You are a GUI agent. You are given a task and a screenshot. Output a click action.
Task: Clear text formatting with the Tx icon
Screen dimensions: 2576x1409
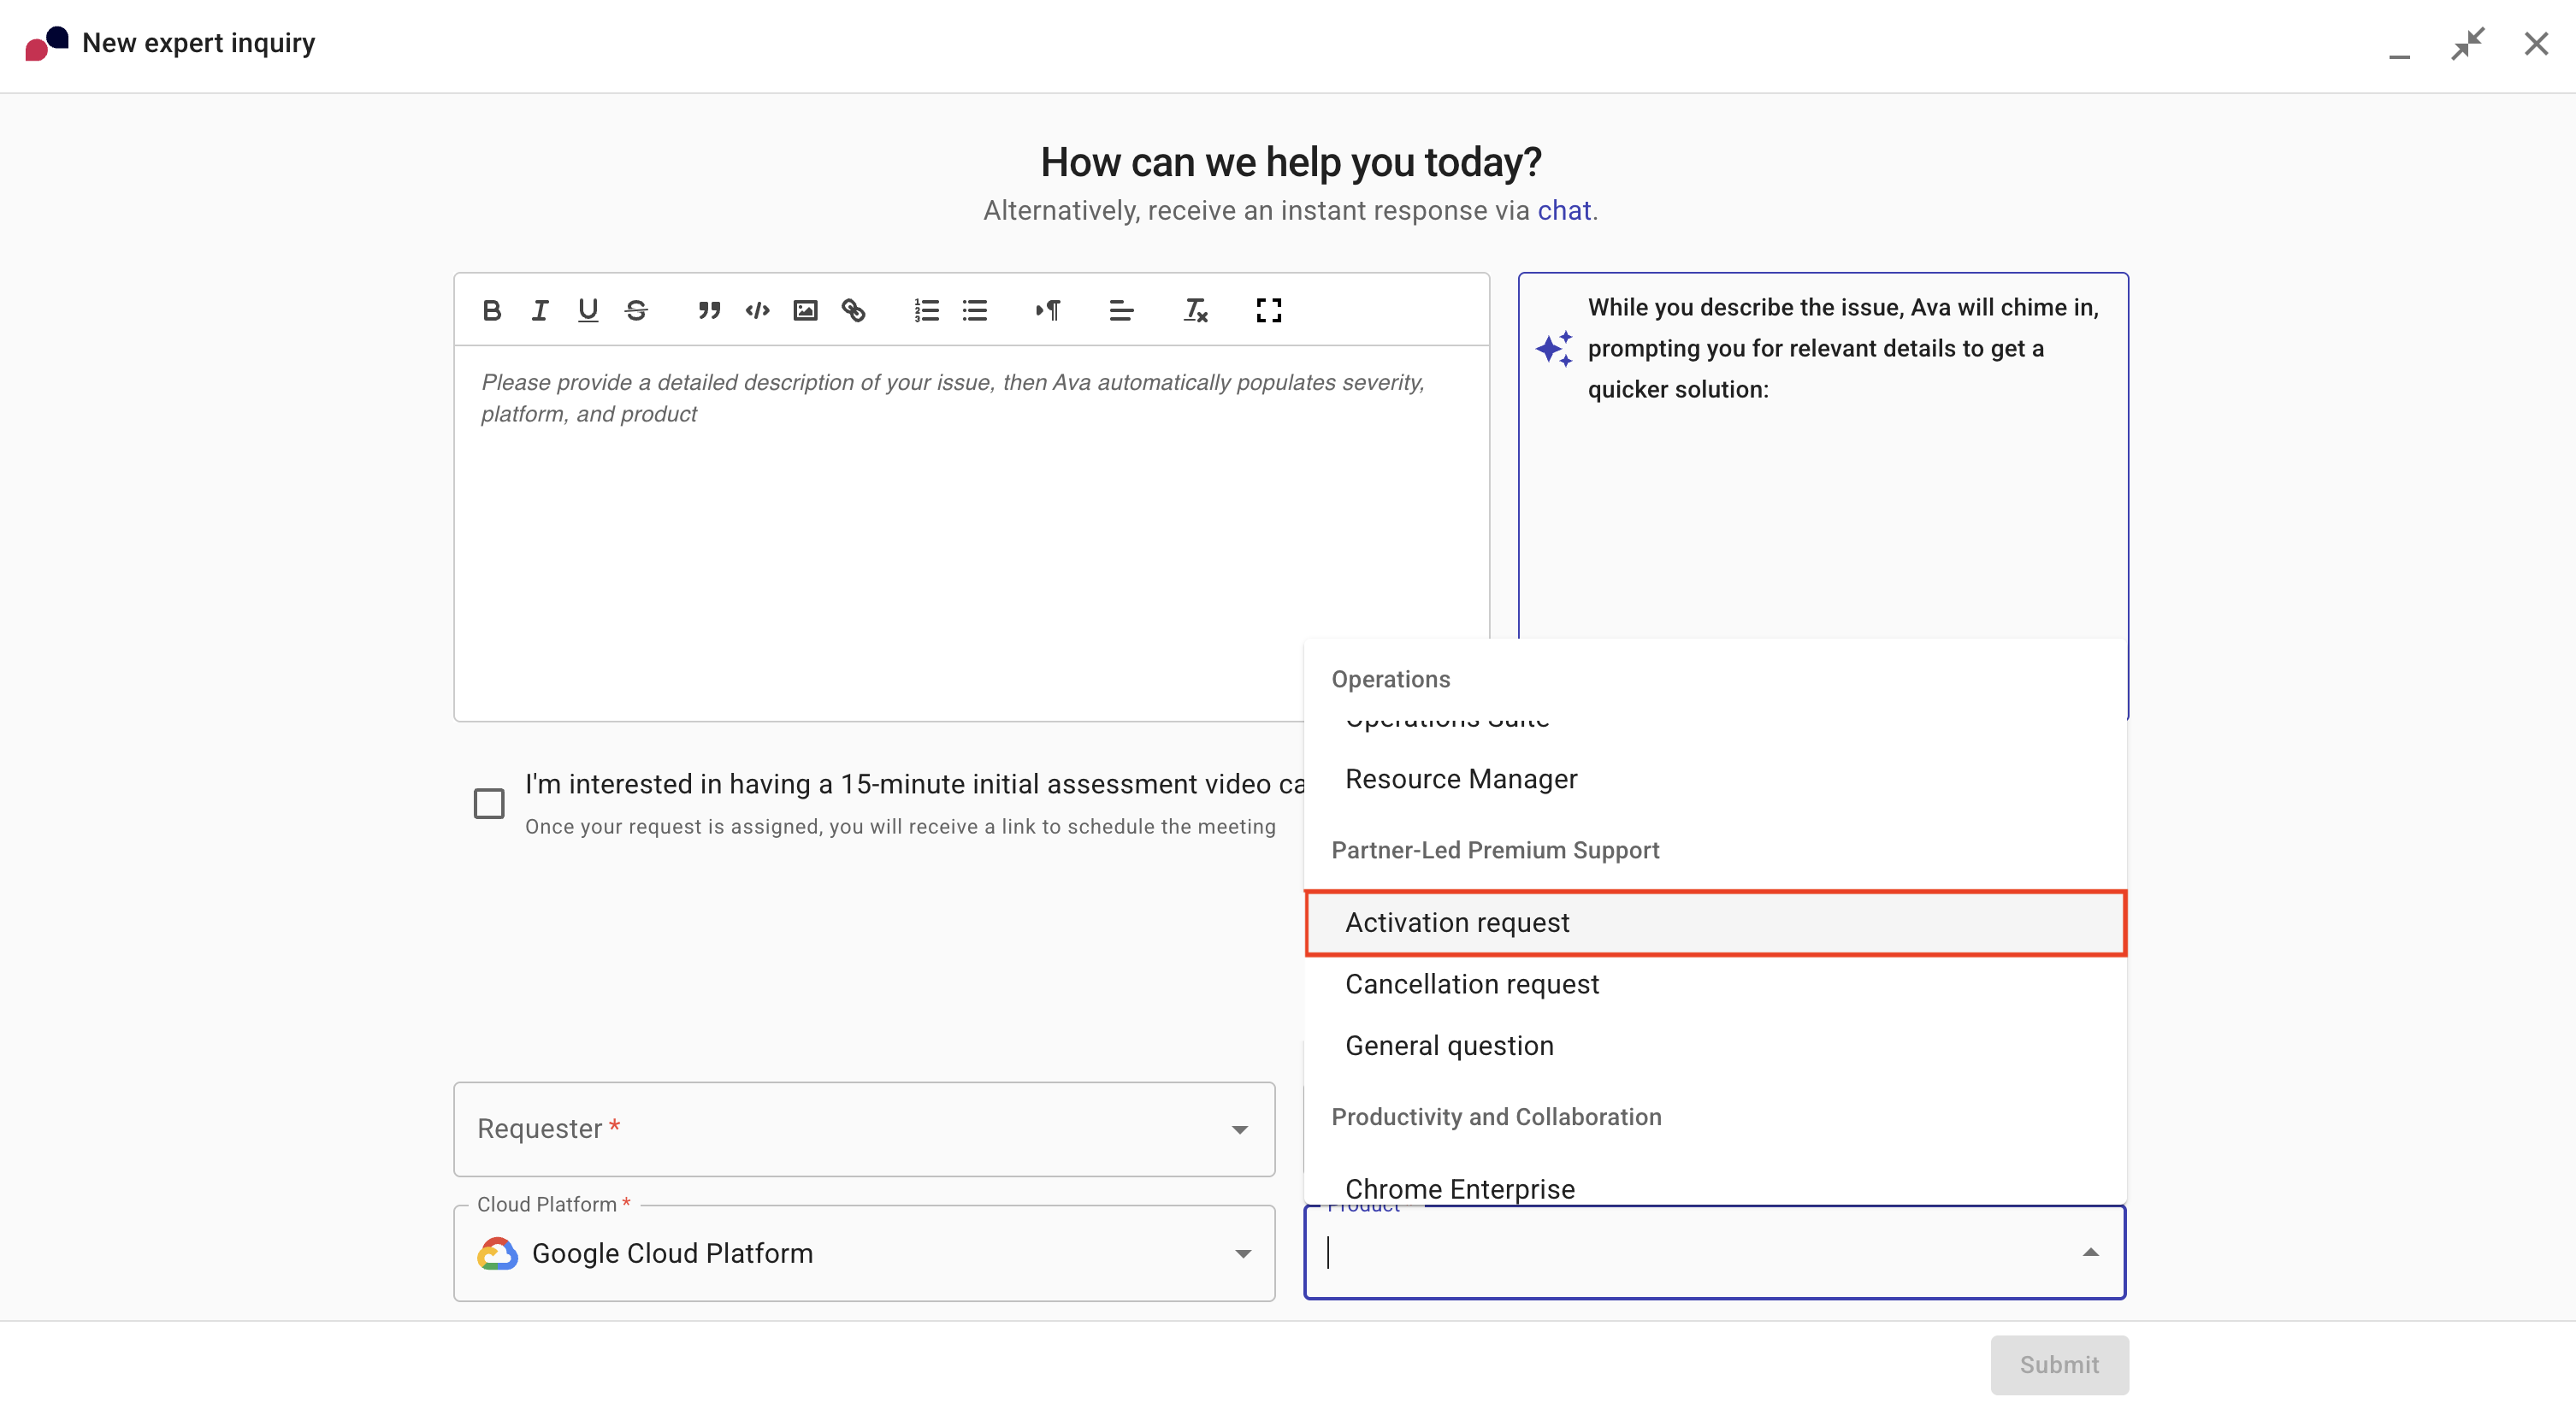coord(1194,310)
